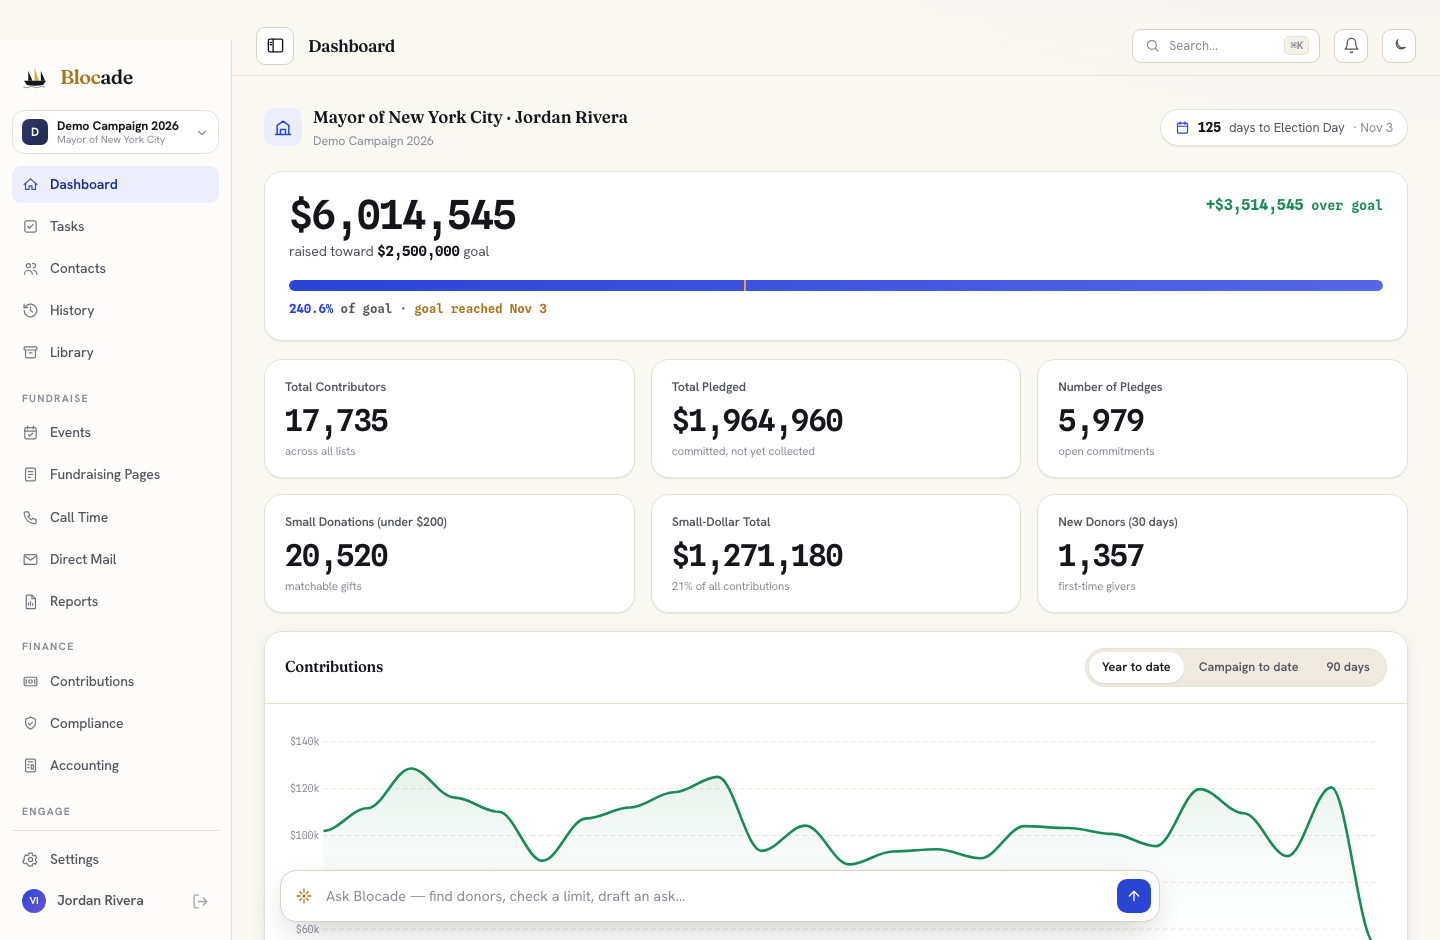Click the Settings label in sidebar
Image resolution: width=1440 pixels, height=940 pixels.
click(74, 860)
